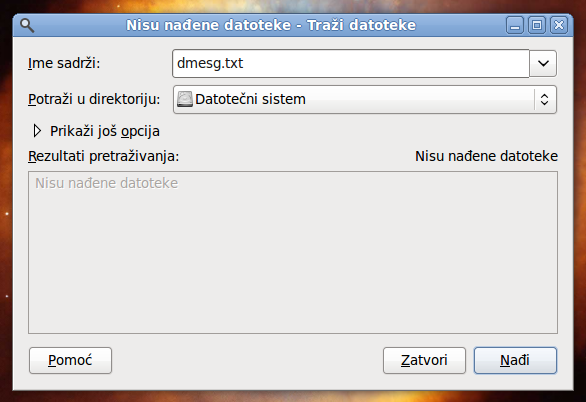Click the Rezultati pretraživanja label

(x=104, y=156)
